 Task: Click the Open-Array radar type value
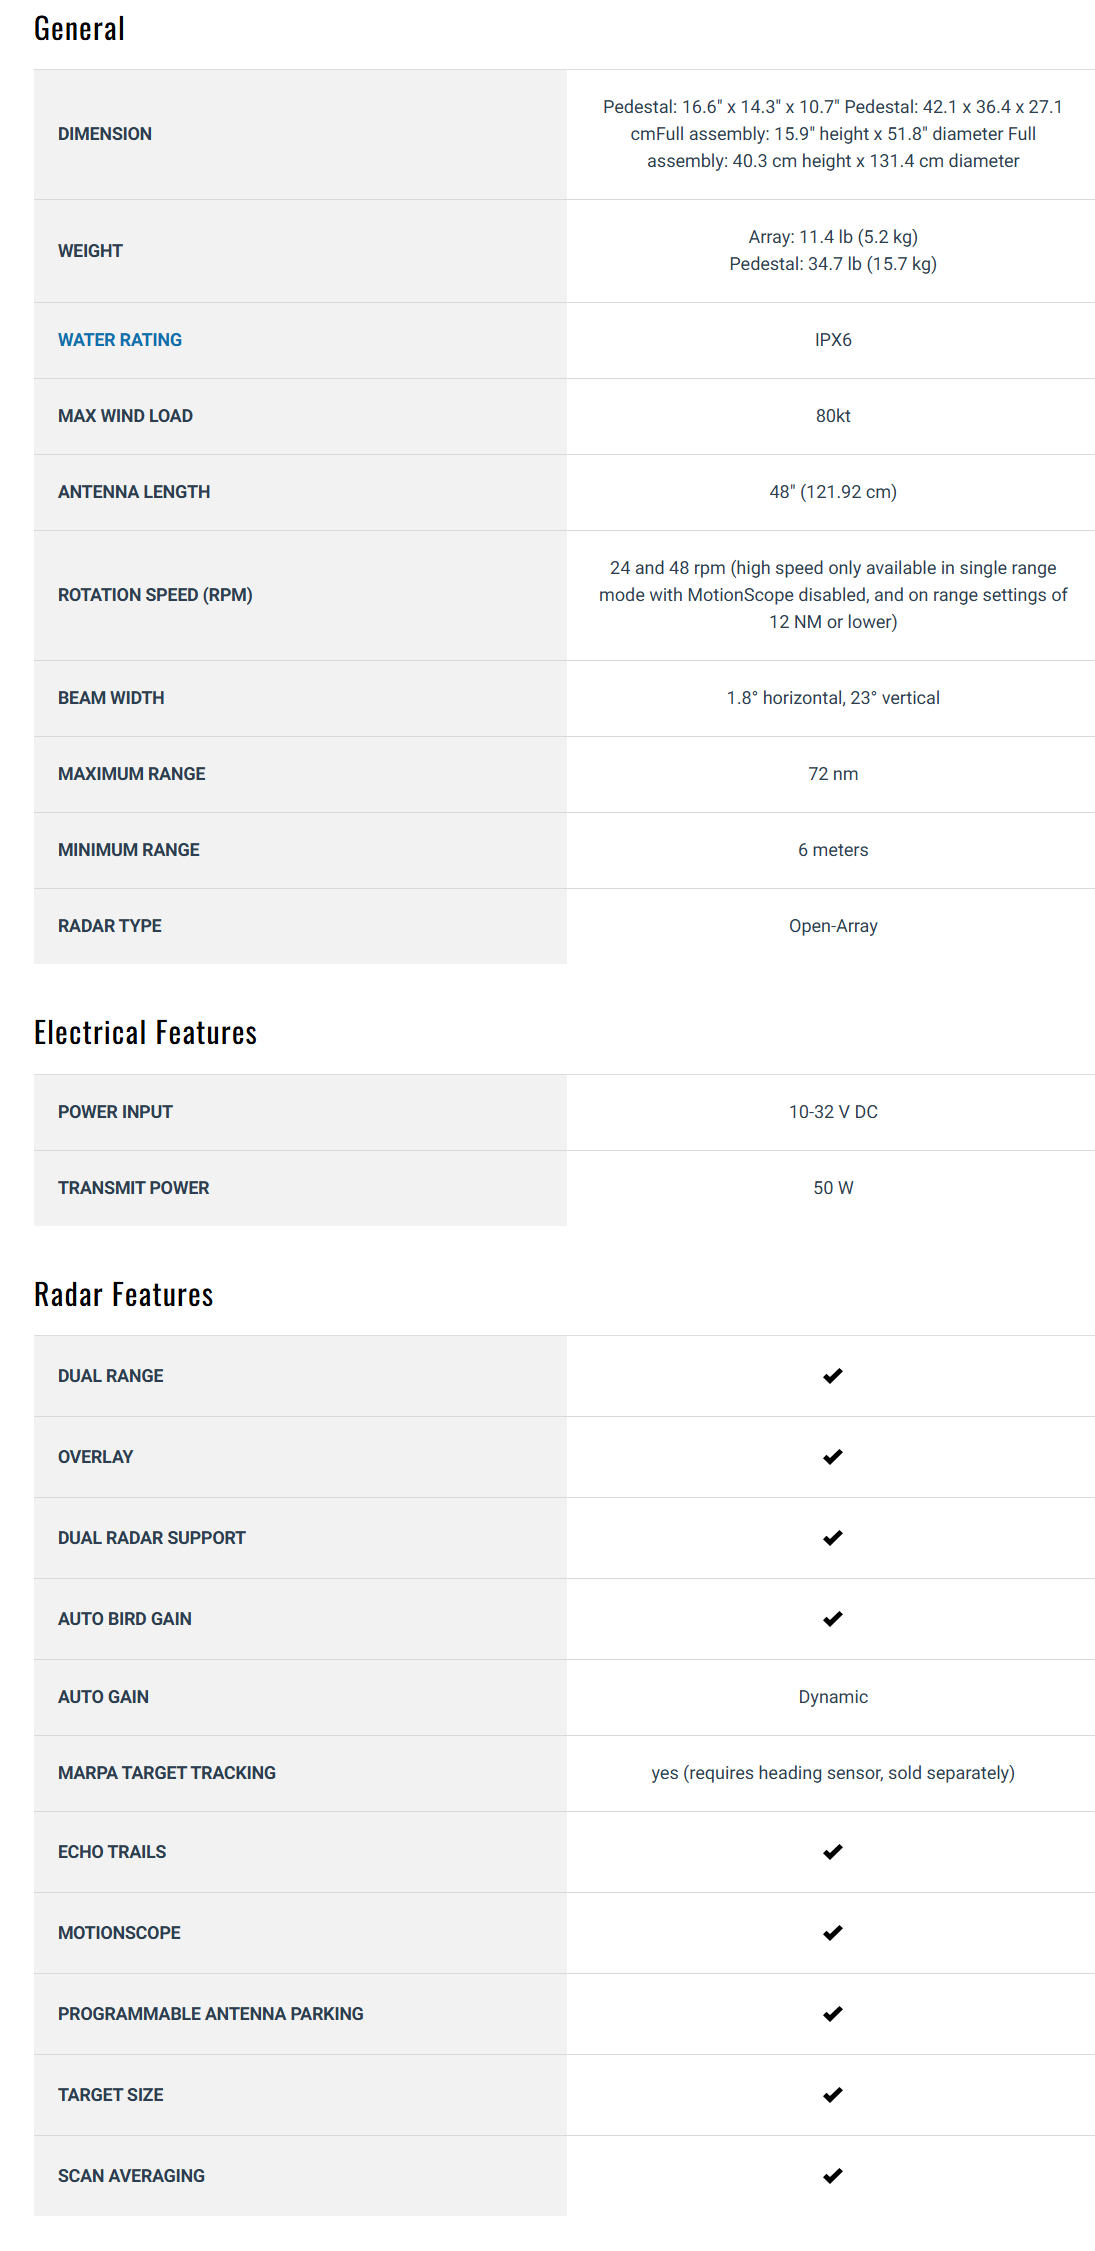coord(833,926)
